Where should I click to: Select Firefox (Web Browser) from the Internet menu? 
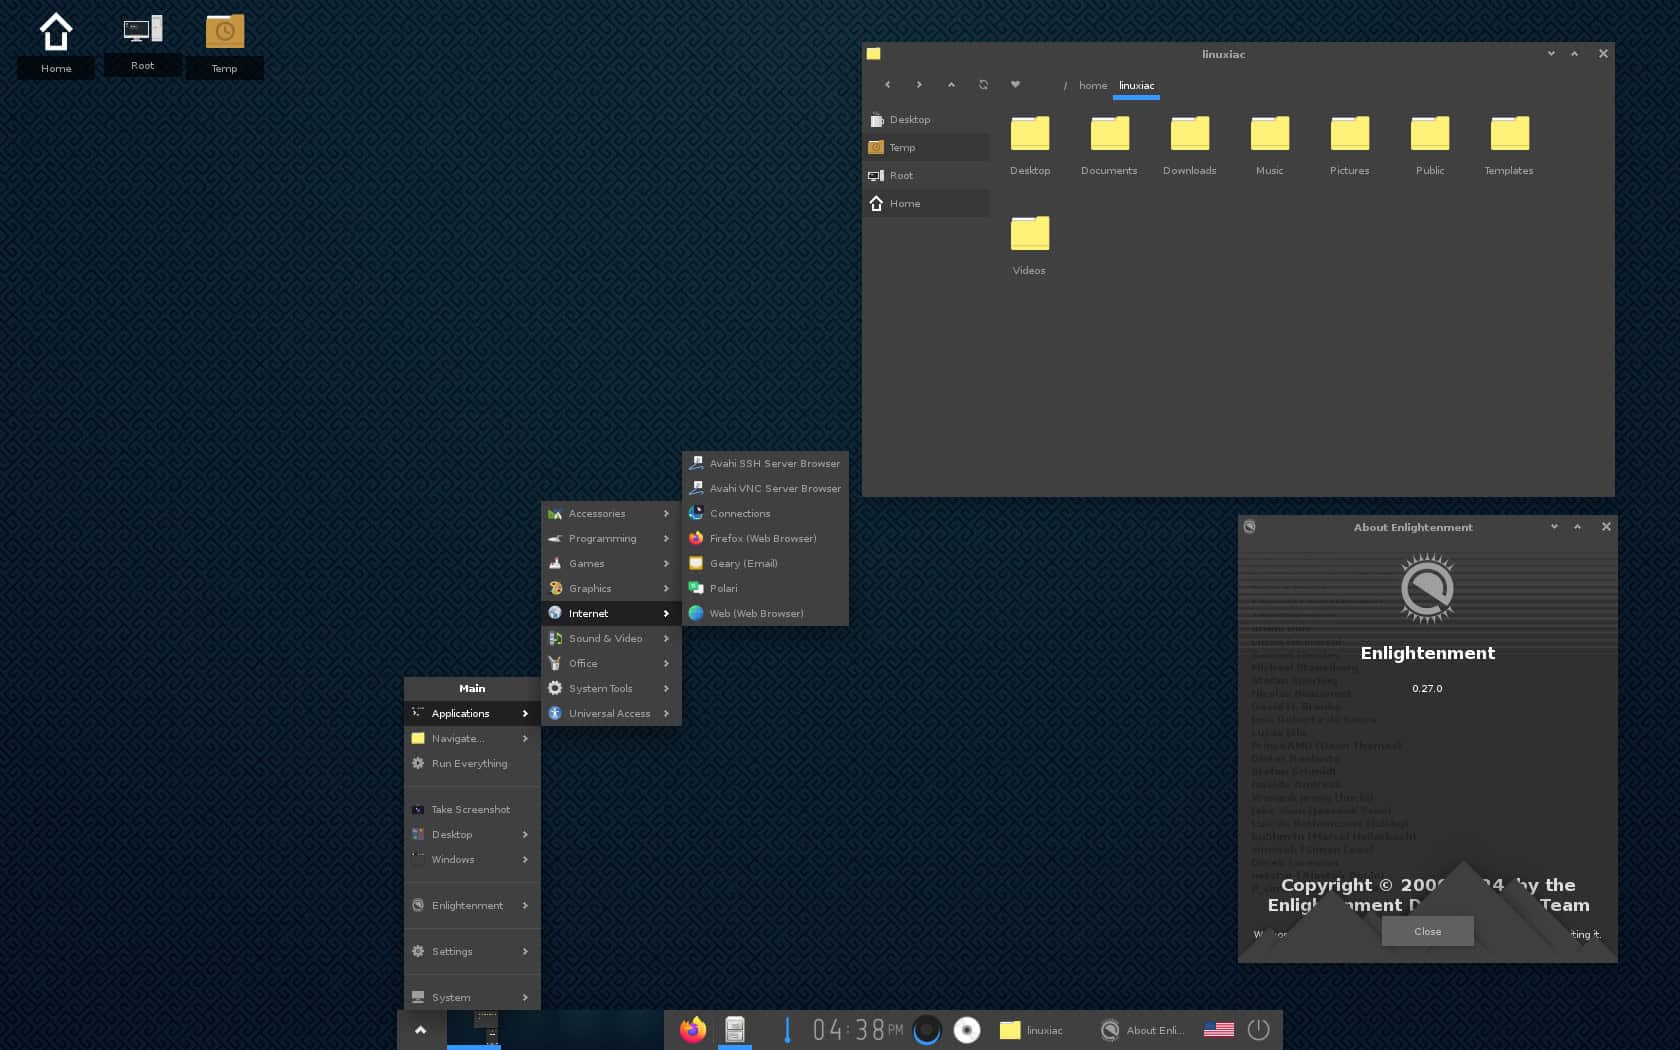click(x=762, y=538)
